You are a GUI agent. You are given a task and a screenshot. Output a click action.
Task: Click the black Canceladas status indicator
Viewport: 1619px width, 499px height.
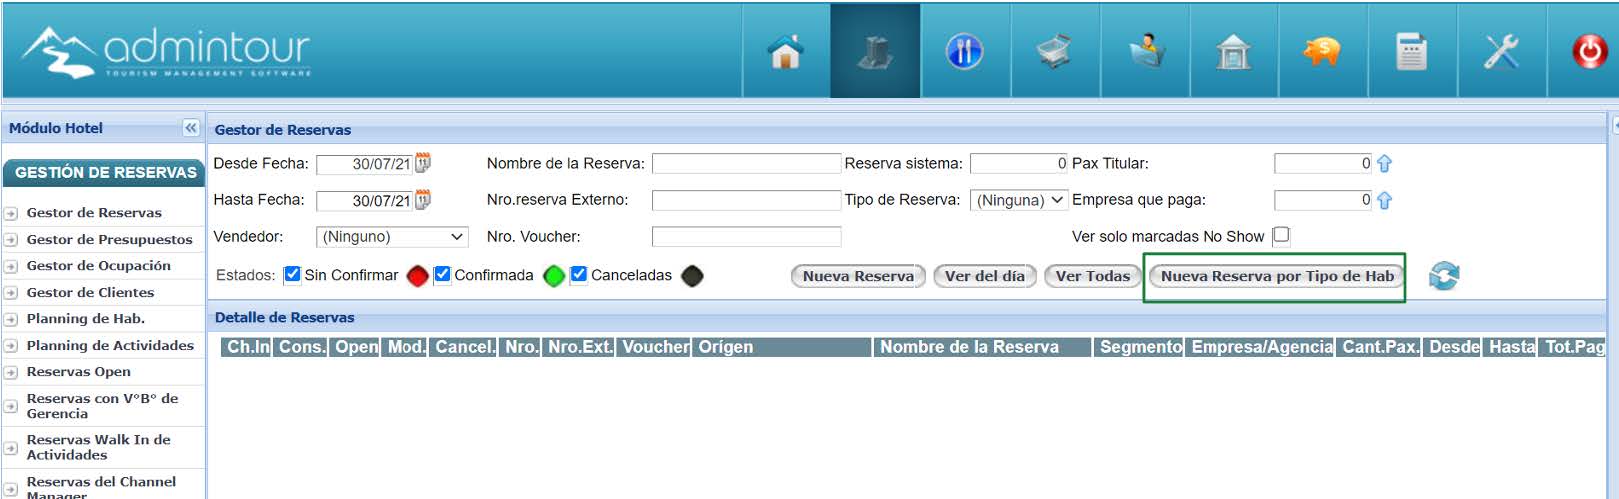[692, 276]
